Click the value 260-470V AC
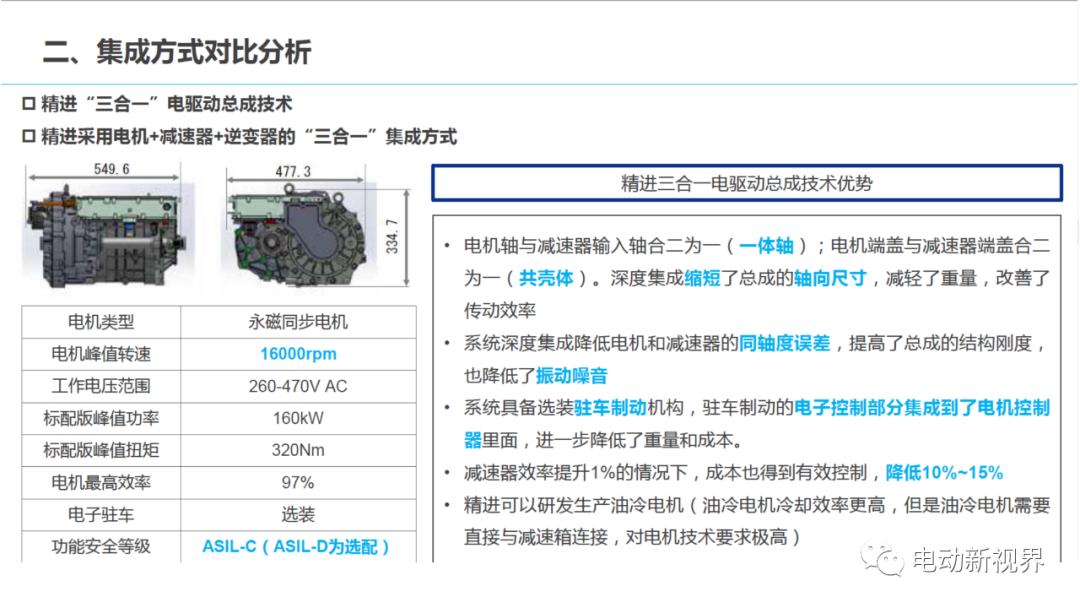Viewport: 1080px width, 608px height. point(298,386)
